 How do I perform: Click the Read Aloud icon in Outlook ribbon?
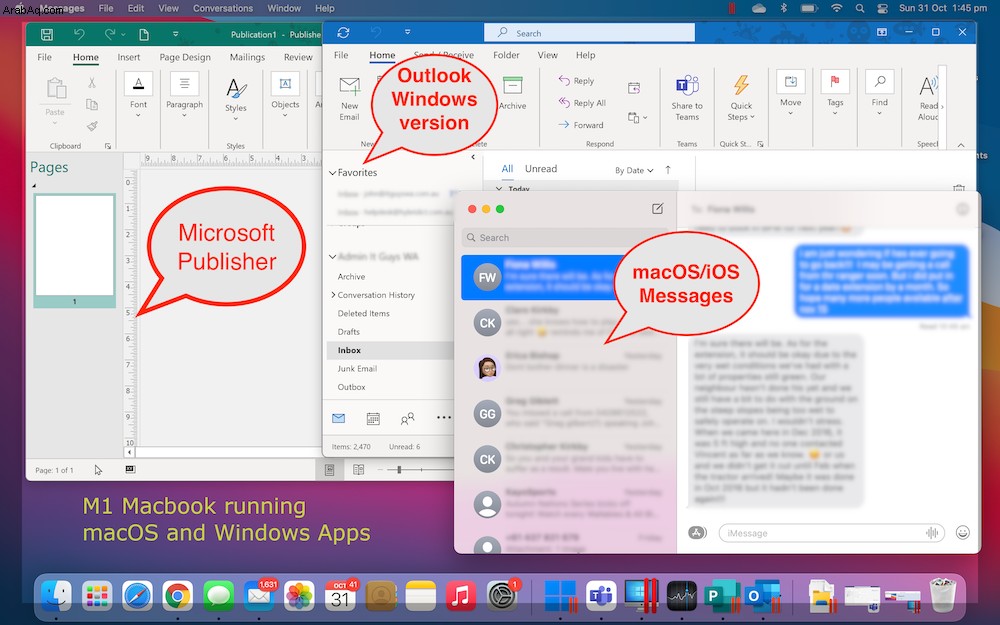click(930, 98)
